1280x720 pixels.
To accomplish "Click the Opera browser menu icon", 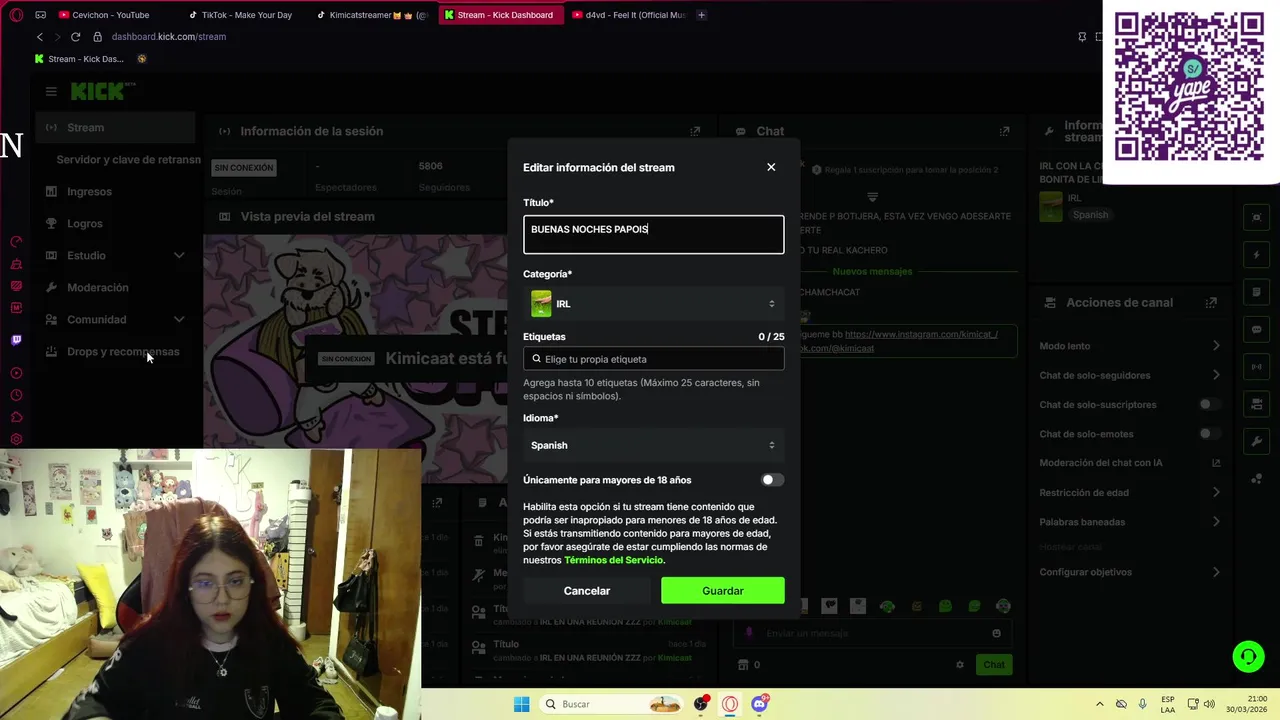I will click(x=16, y=15).
